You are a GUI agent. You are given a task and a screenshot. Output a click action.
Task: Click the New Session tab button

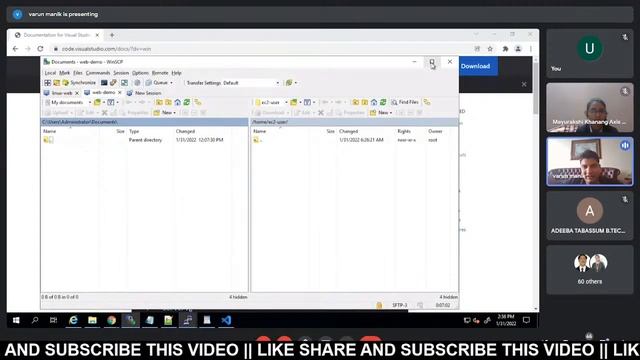coord(144,93)
